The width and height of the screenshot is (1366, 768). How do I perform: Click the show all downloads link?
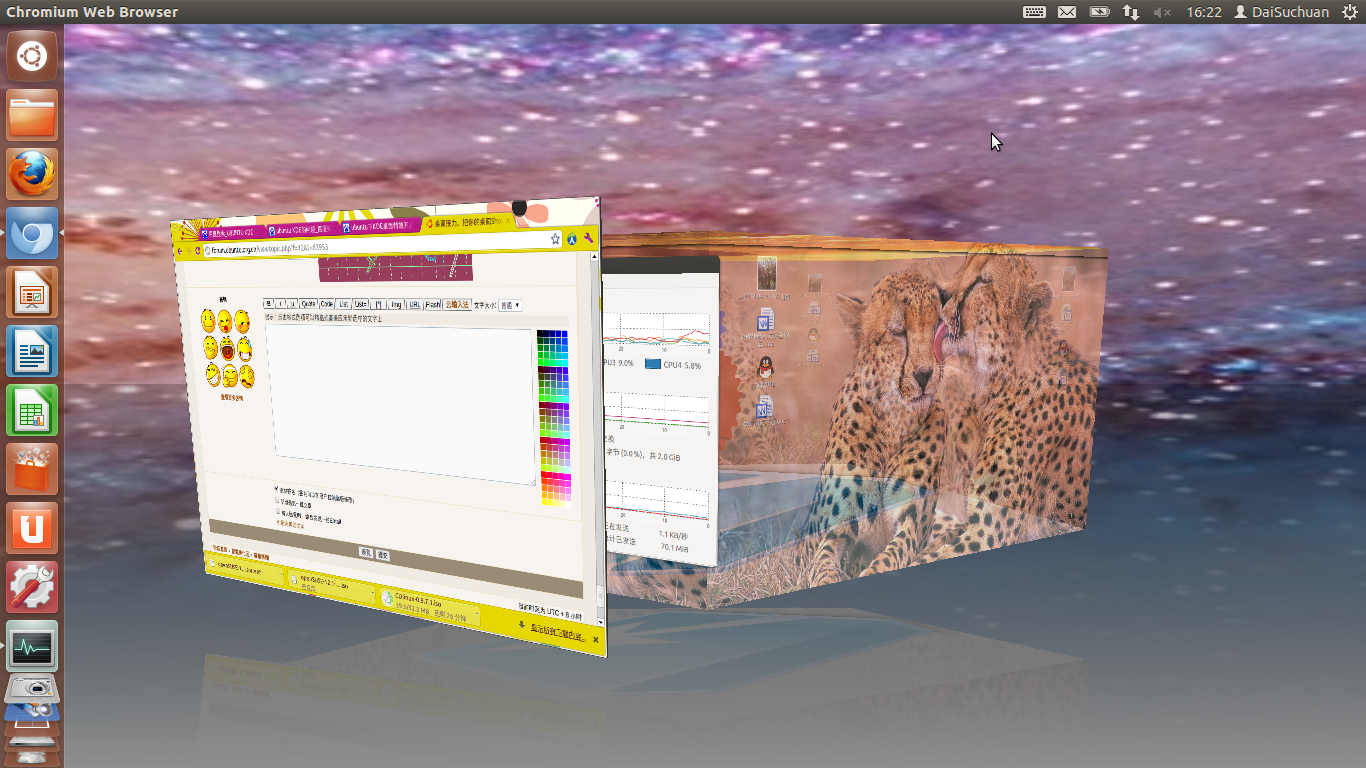[x=557, y=632]
